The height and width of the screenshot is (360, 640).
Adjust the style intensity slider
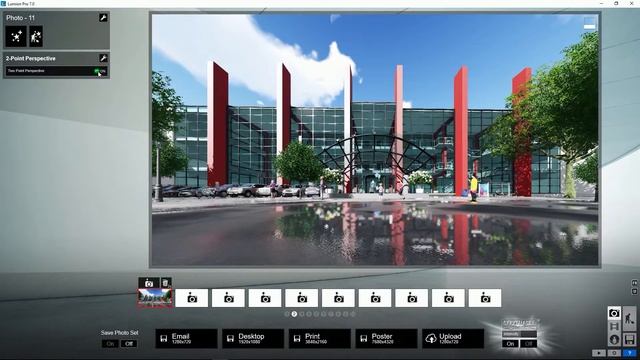[519, 334]
